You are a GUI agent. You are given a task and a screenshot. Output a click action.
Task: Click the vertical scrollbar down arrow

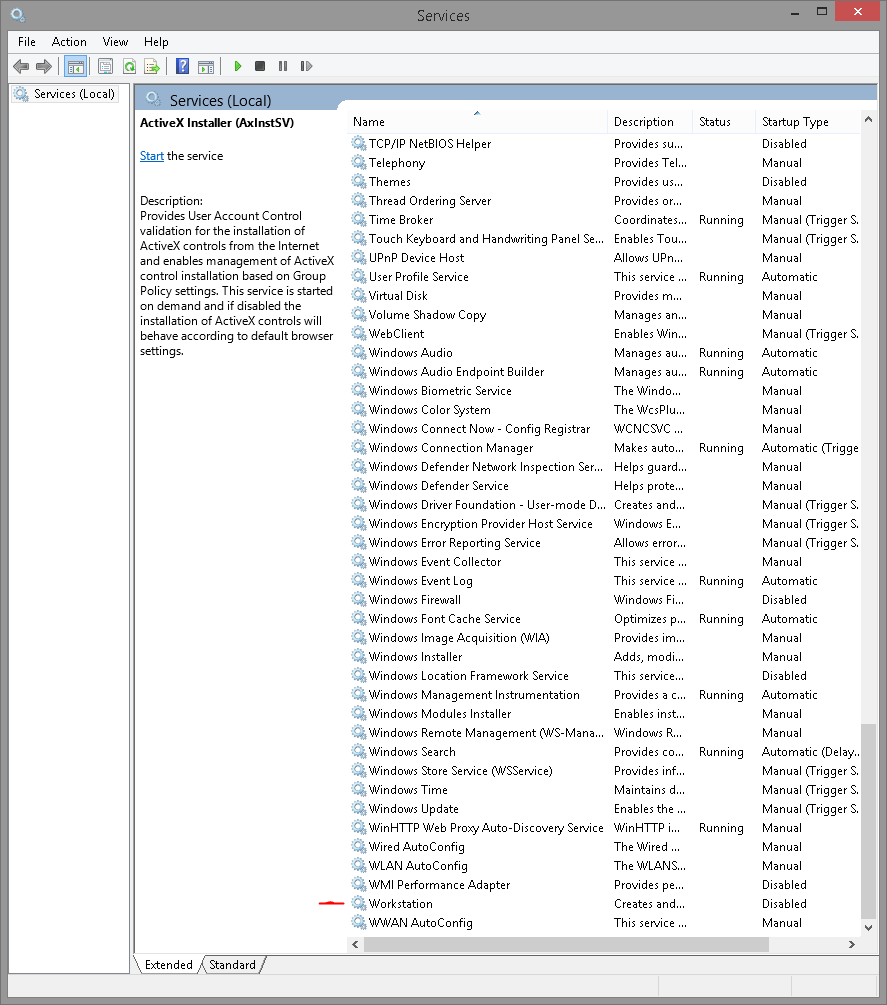868,927
